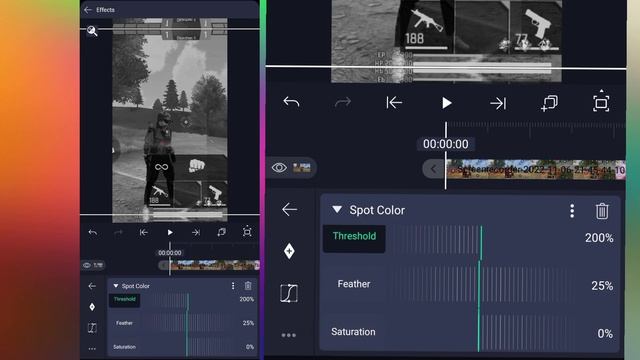Play the preview in the left panel
Screen dimensions: 640x360
pos(170,232)
